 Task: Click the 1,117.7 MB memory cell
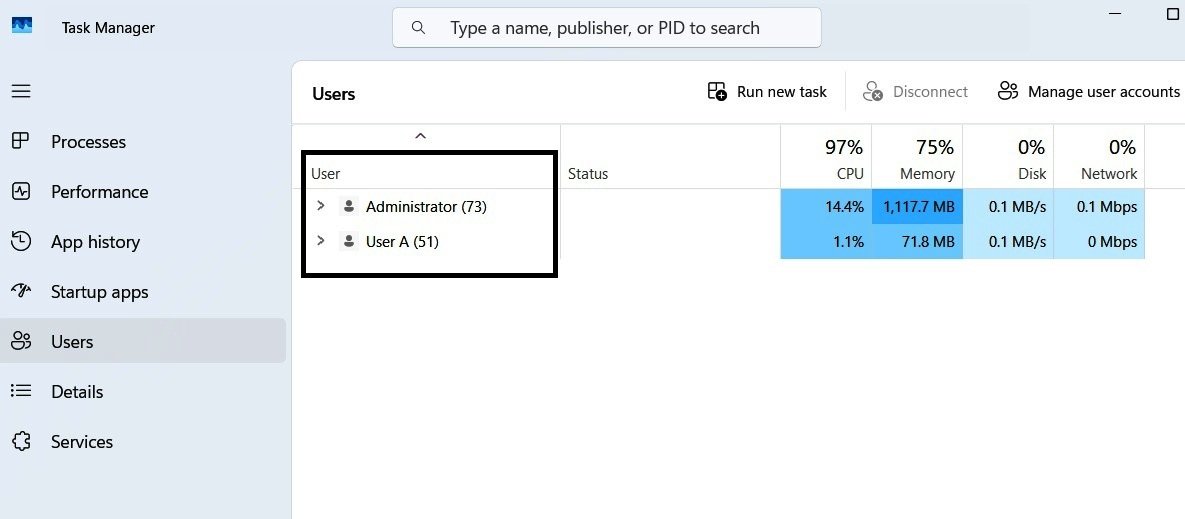point(917,206)
